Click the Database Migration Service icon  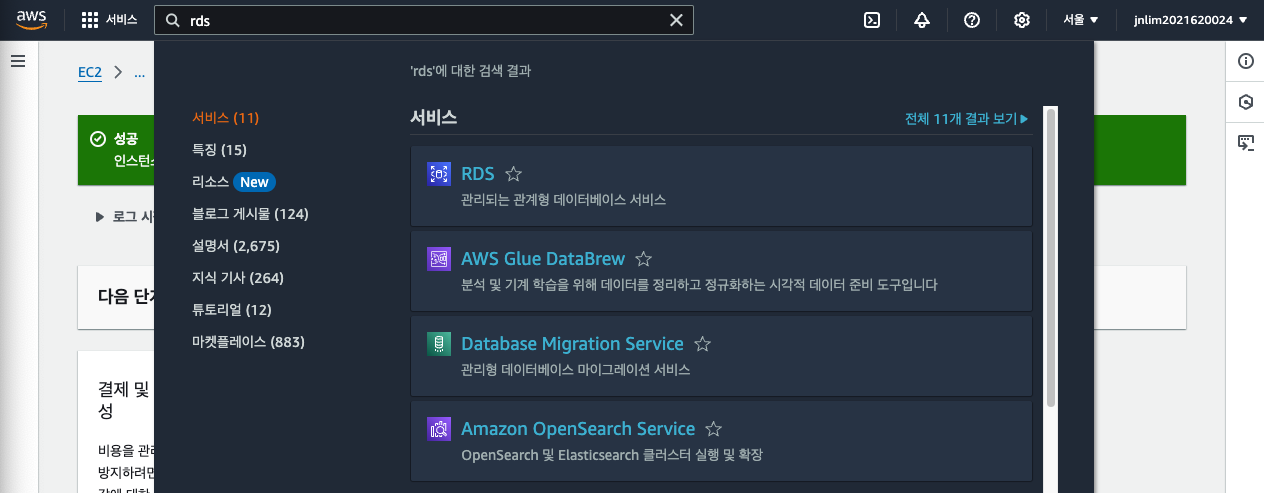(439, 344)
